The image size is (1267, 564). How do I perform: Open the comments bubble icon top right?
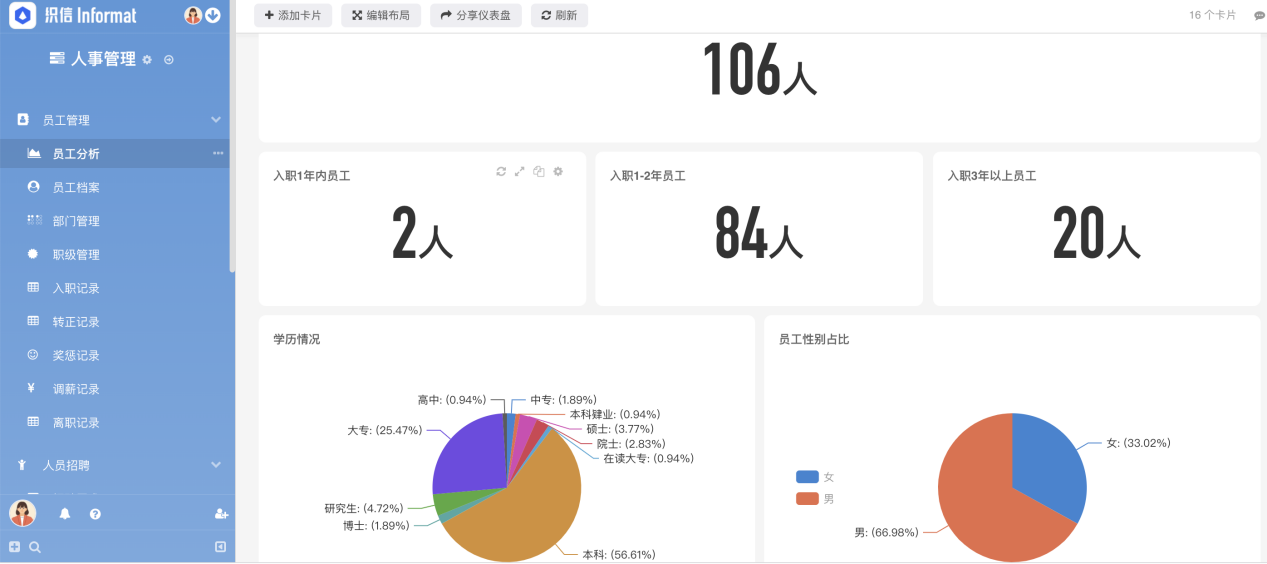(x=1259, y=16)
